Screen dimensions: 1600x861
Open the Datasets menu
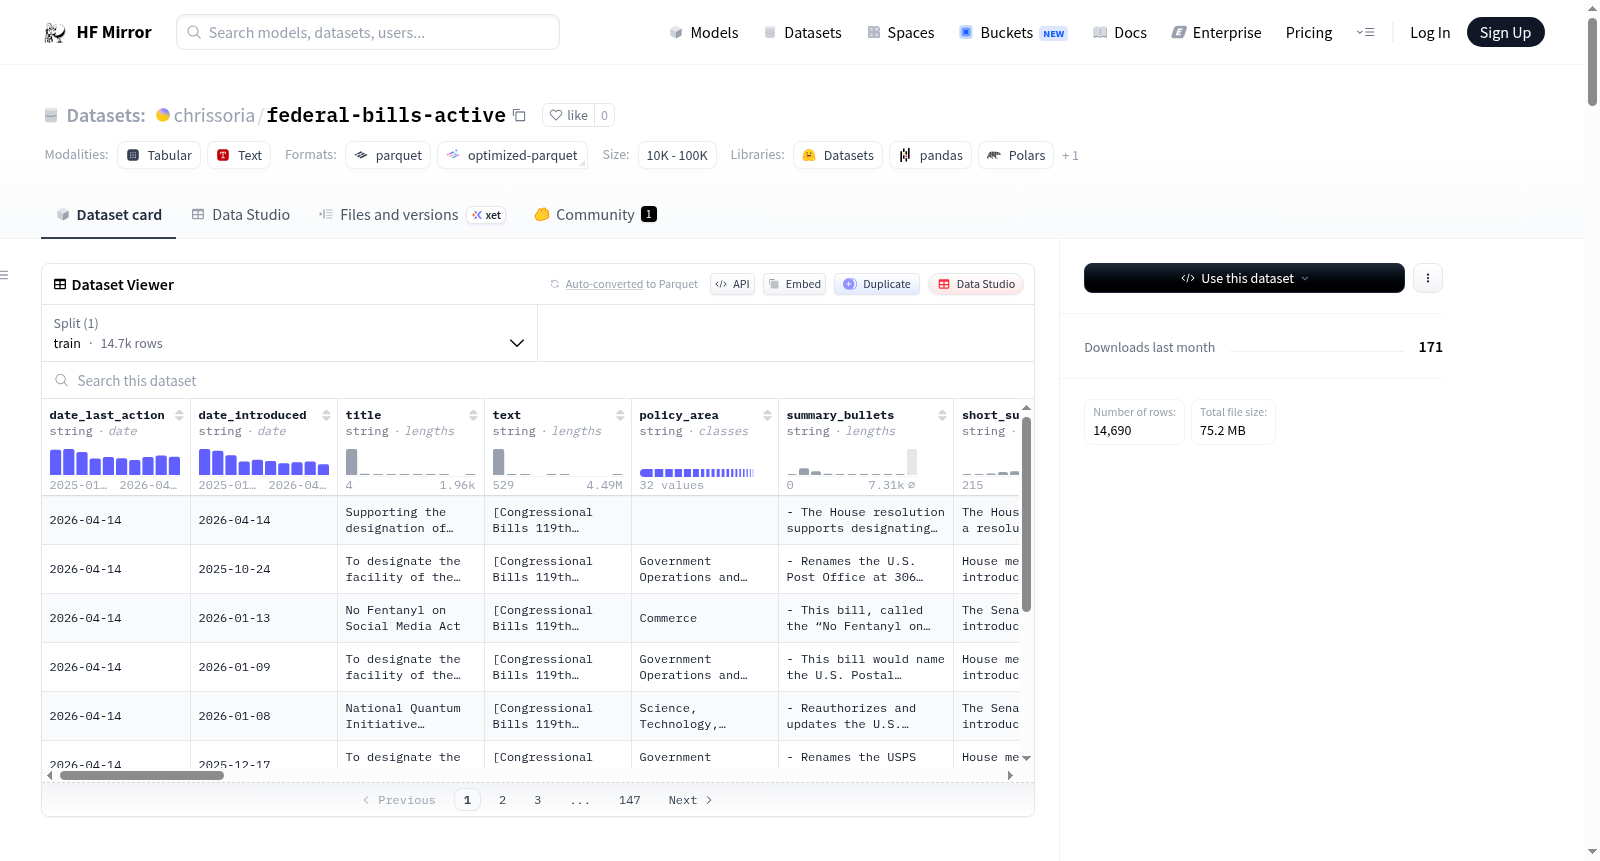click(x=802, y=33)
